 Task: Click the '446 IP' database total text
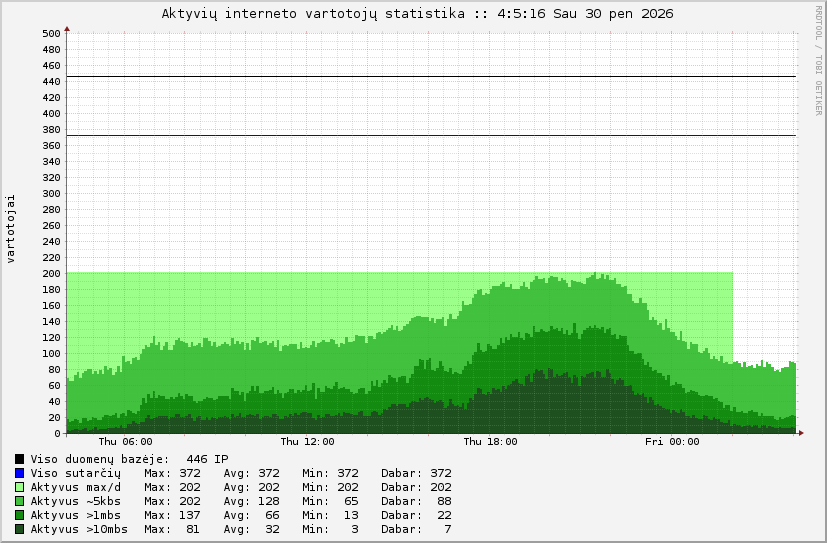tap(207, 459)
